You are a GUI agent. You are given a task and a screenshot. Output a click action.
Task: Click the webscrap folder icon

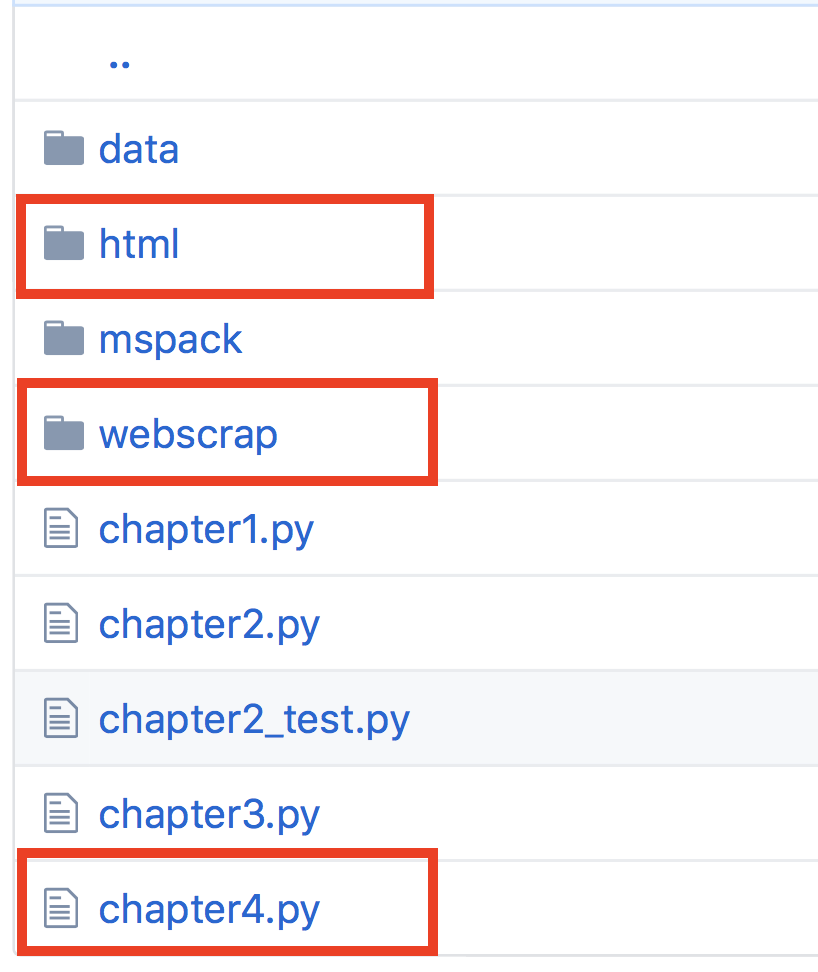point(63,433)
